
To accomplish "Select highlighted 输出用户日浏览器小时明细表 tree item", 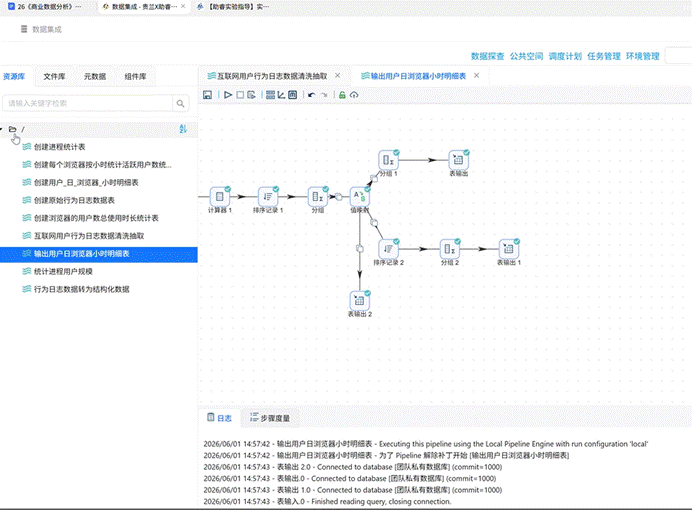I will tap(99, 254).
